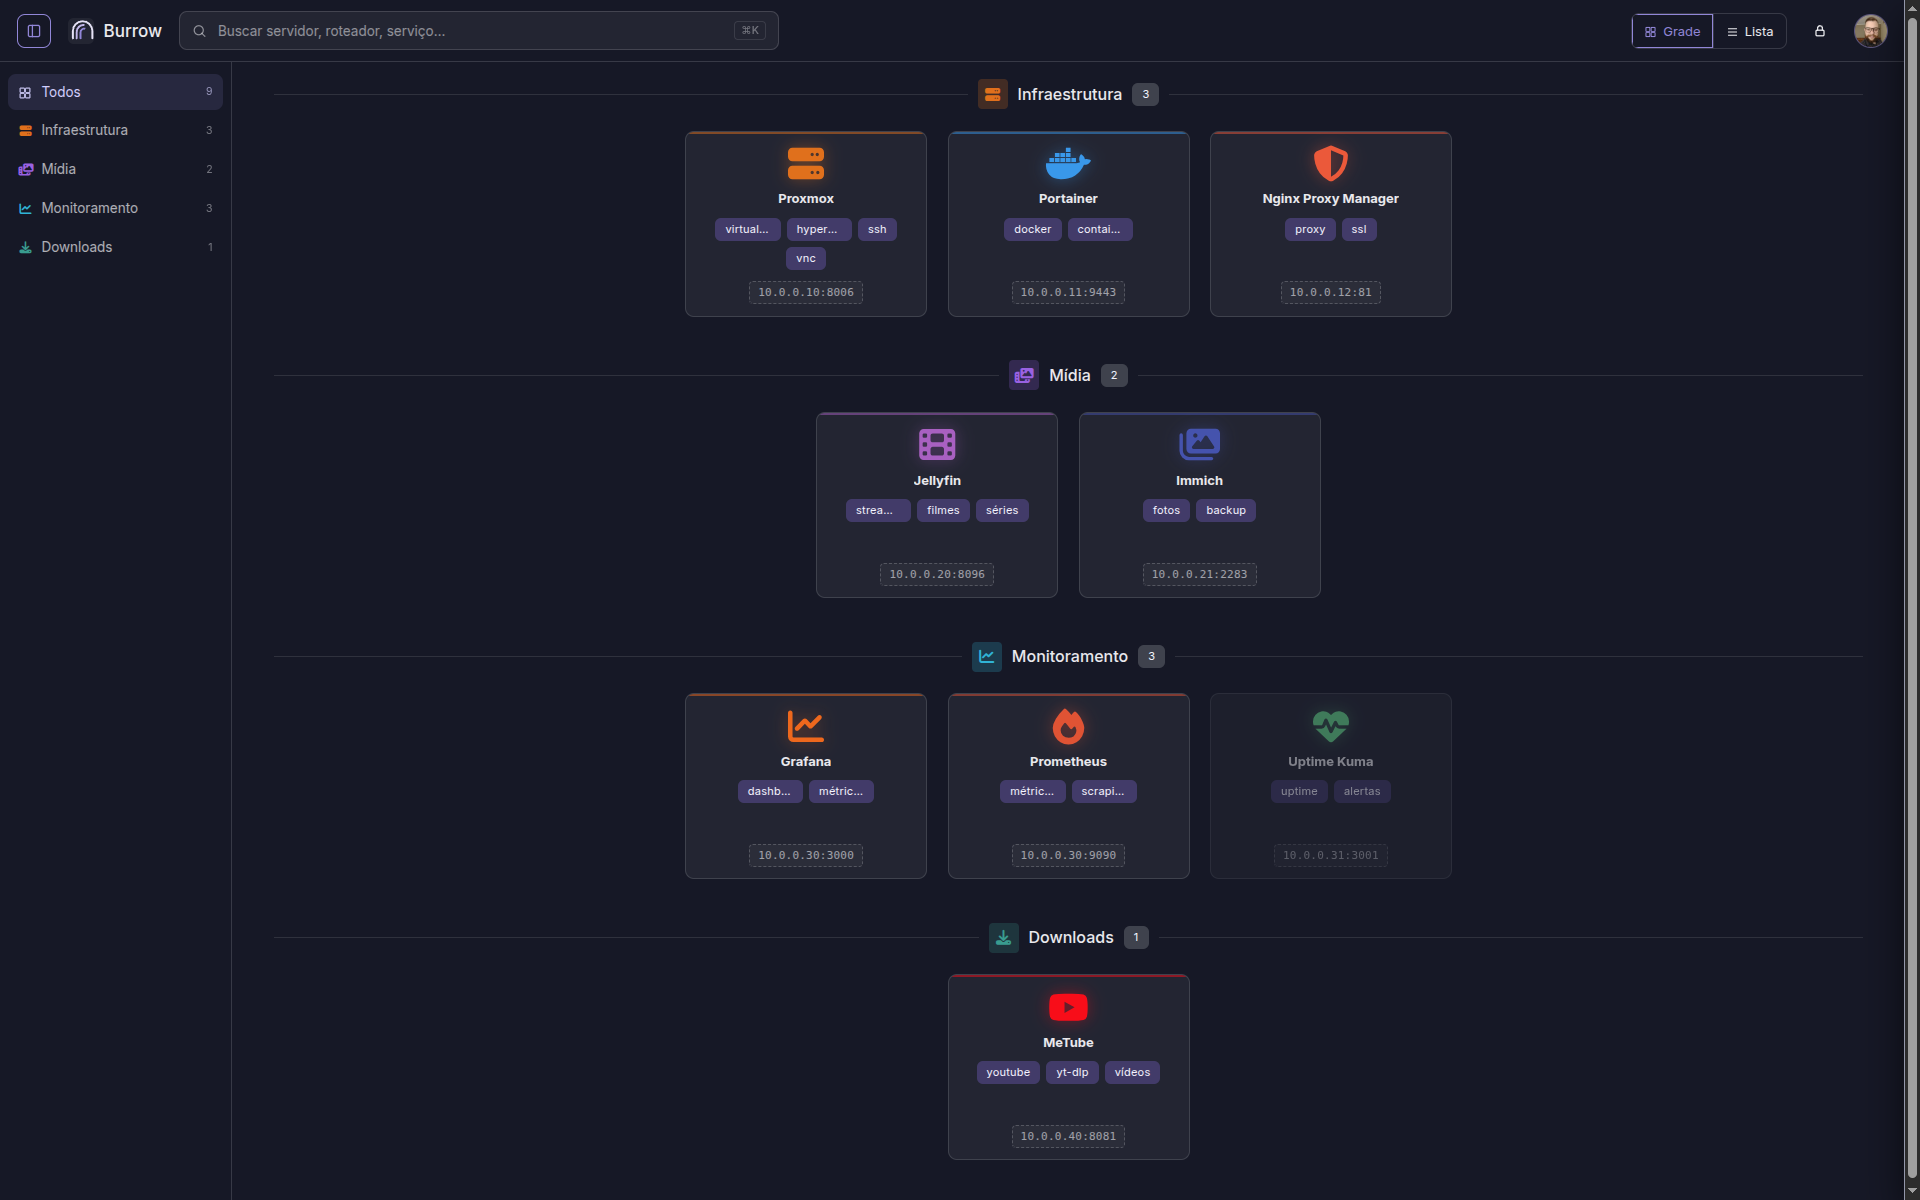Collapse the Monitoramento section header
The height and width of the screenshot is (1200, 1920).
click(x=1068, y=656)
